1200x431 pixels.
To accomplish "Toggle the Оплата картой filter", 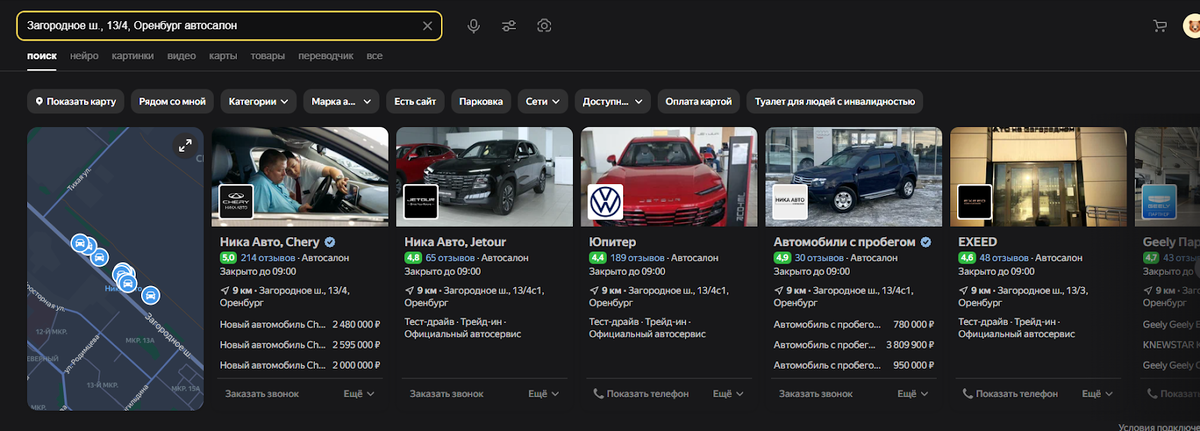I will [x=699, y=101].
